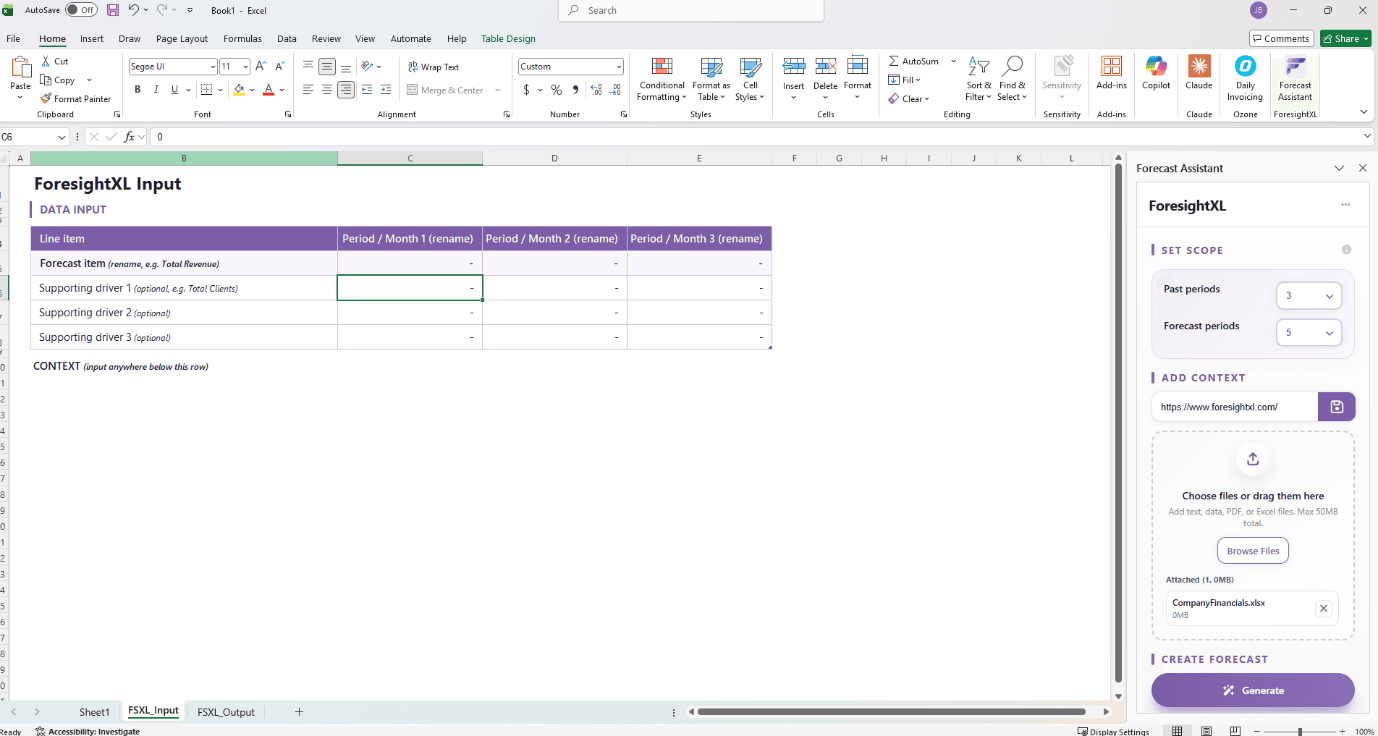This screenshot has height=736, width=1378.
Task: Open the Copilot add-in
Action: pos(1155,78)
